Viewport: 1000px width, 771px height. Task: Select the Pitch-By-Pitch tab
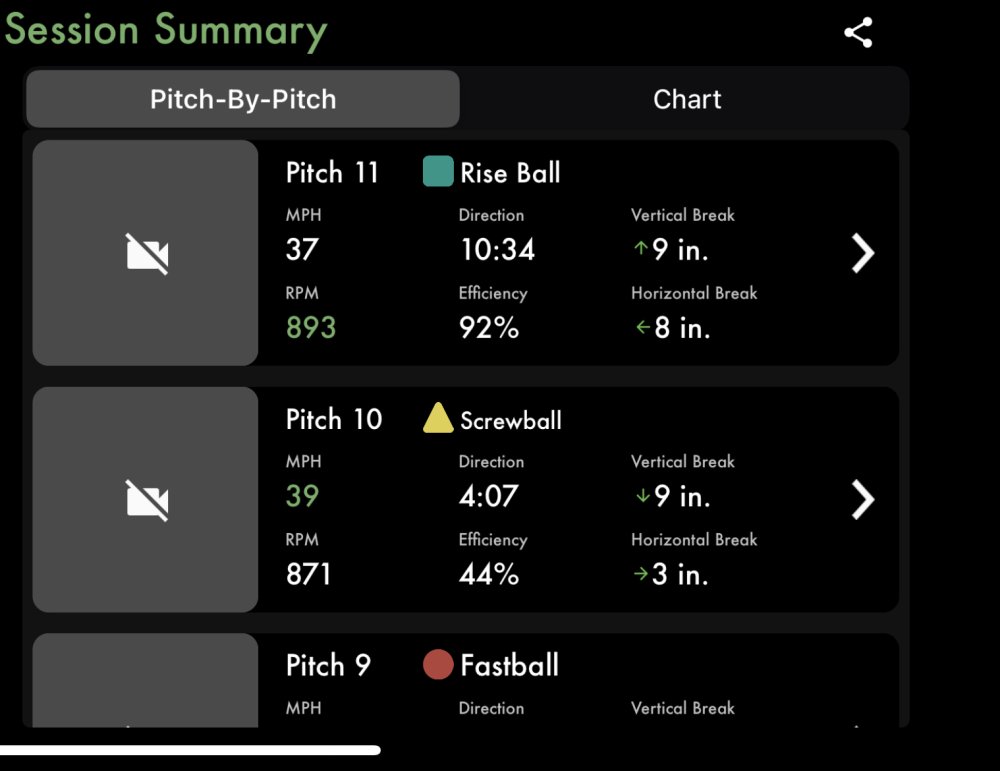(242, 99)
